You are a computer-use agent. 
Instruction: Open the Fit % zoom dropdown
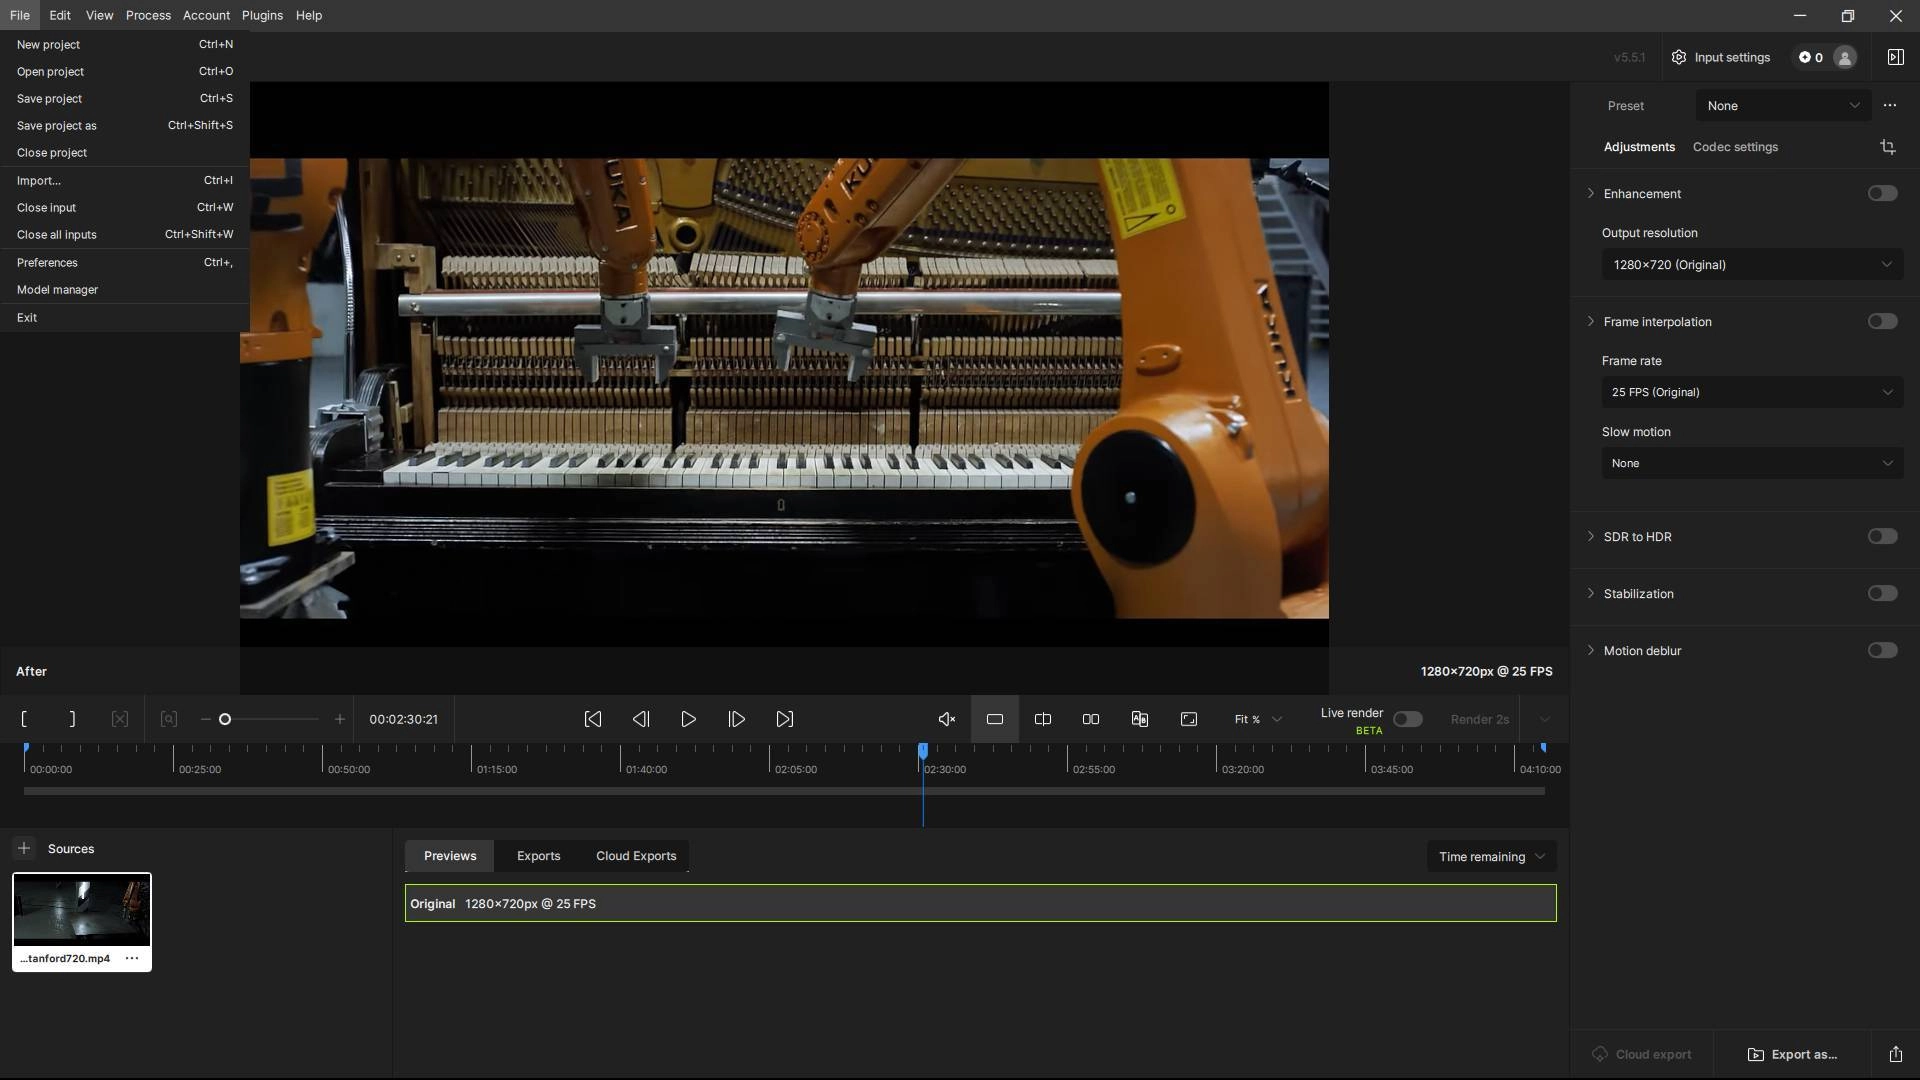pos(1258,719)
